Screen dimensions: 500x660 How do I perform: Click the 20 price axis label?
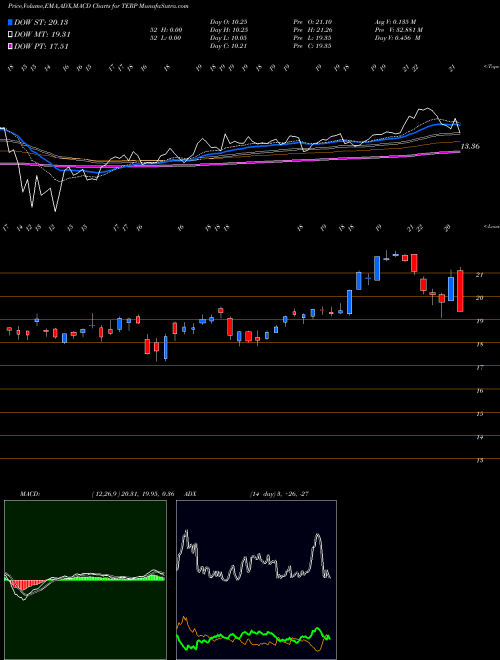click(479, 298)
